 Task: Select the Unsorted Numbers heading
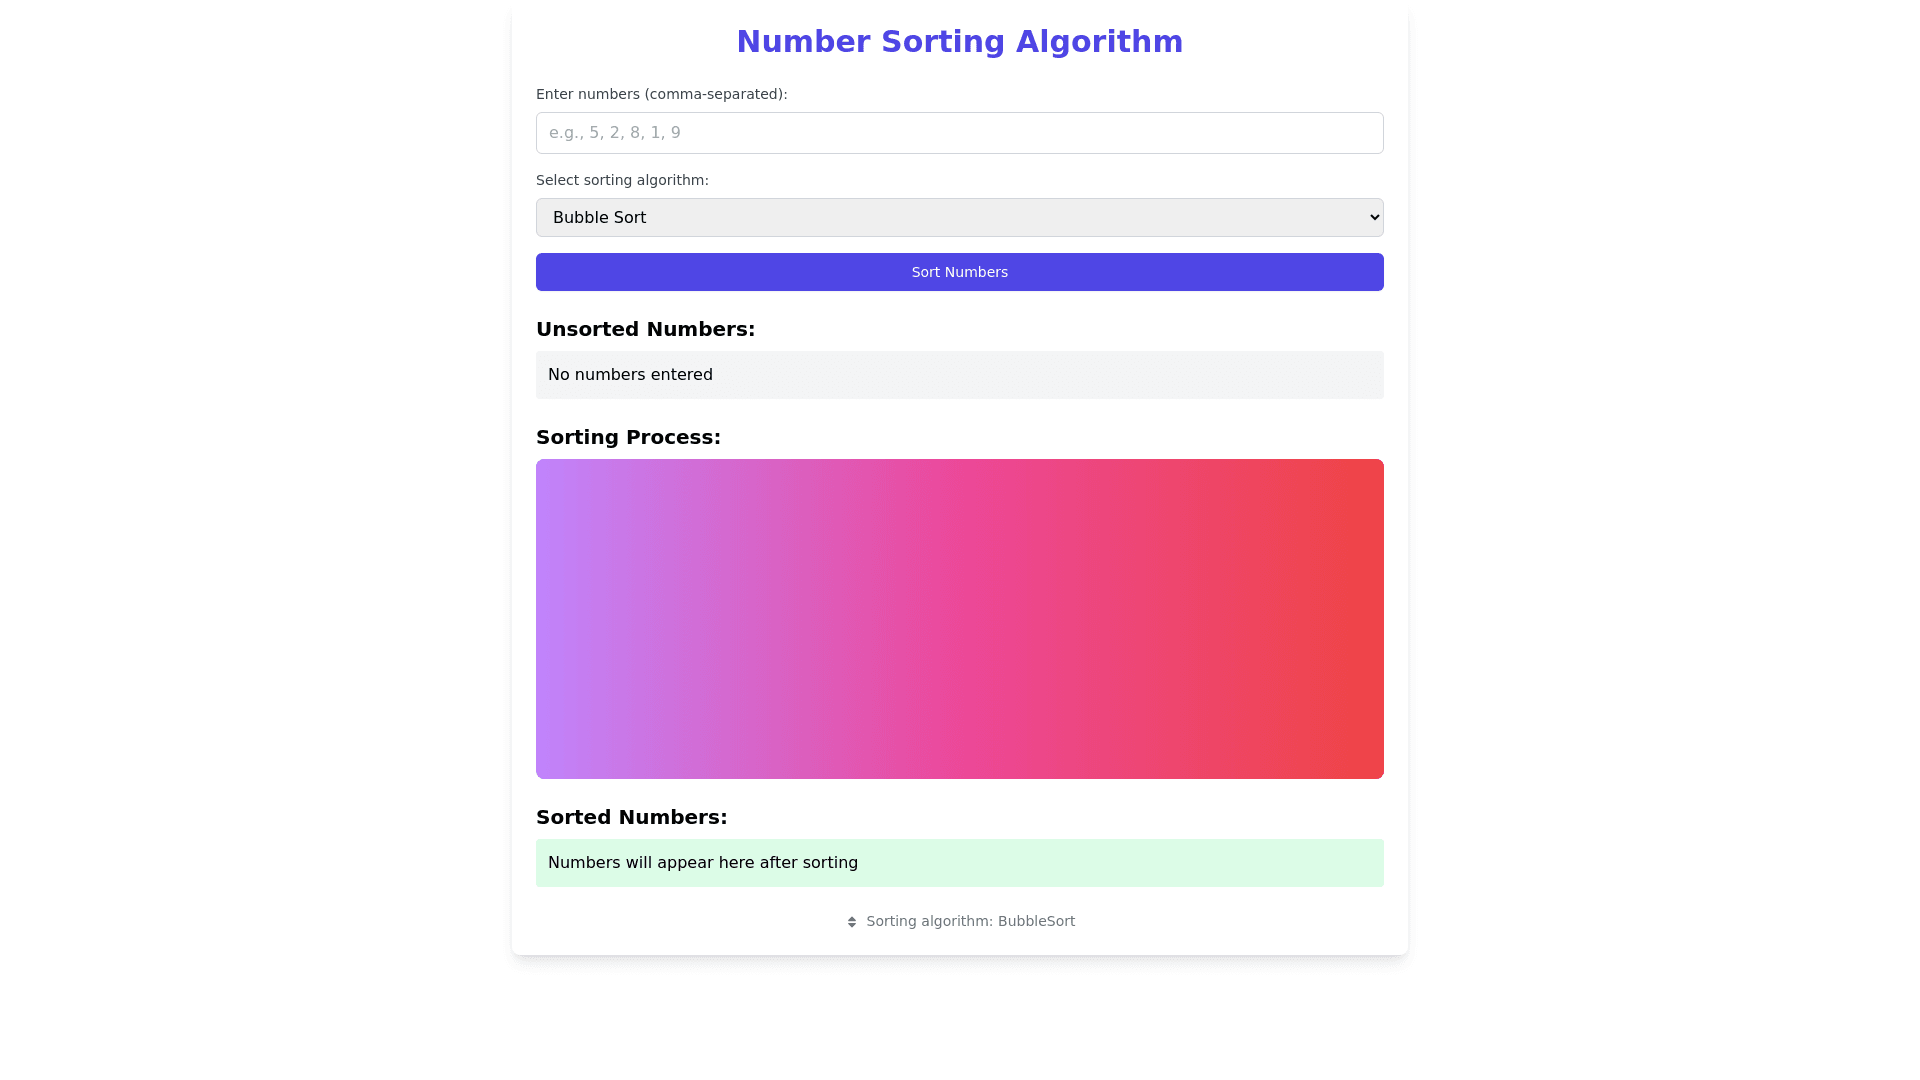click(x=645, y=329)
